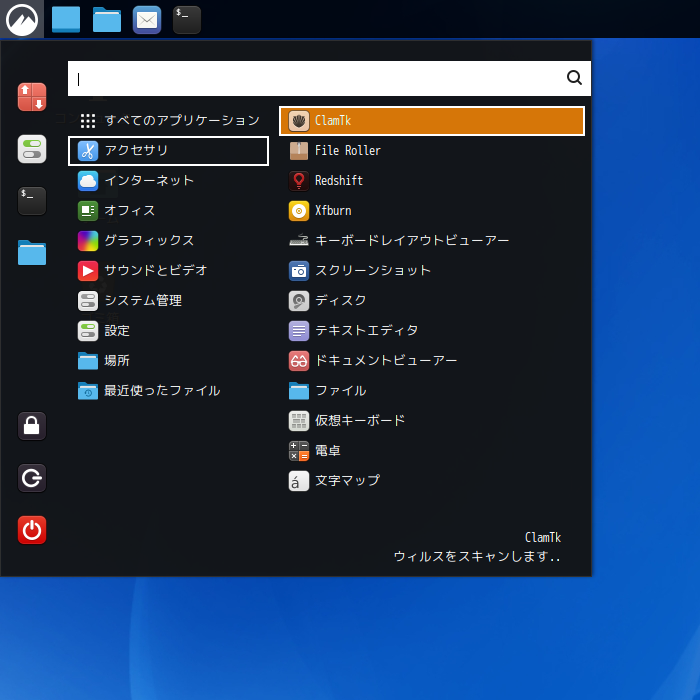This screenshot has width=700, height=700.
Task: Launch 仮想キーボード
Action: click(x=432, y=421)
